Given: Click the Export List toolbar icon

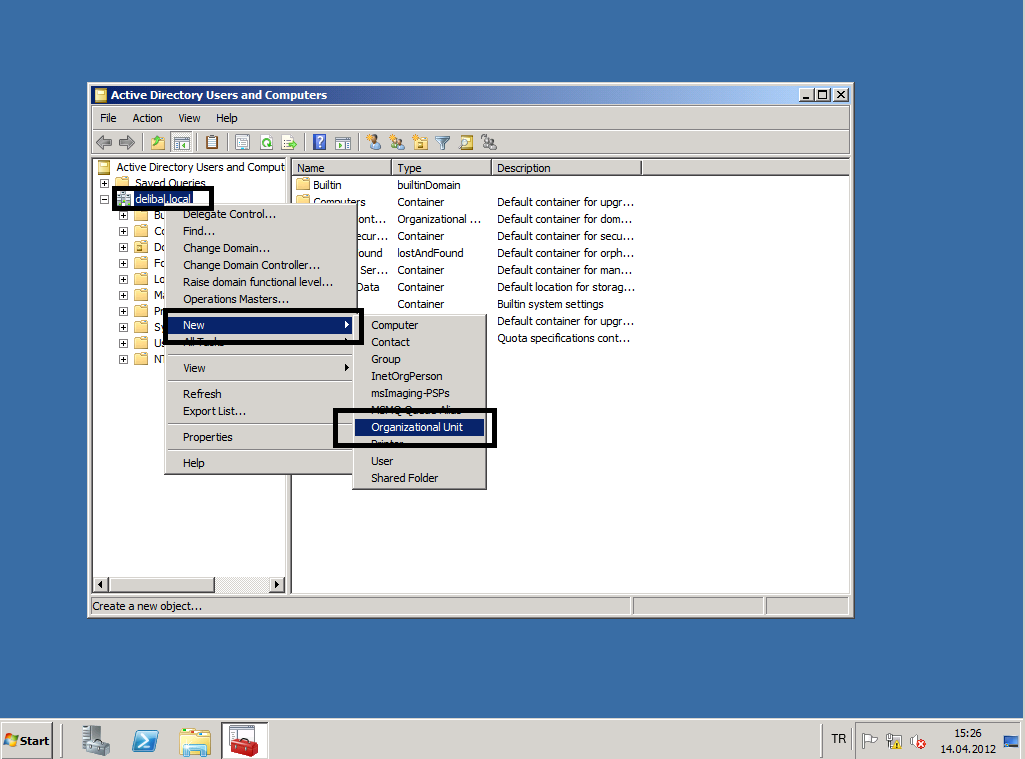Looking at the screenshot, I should [289, 143].
